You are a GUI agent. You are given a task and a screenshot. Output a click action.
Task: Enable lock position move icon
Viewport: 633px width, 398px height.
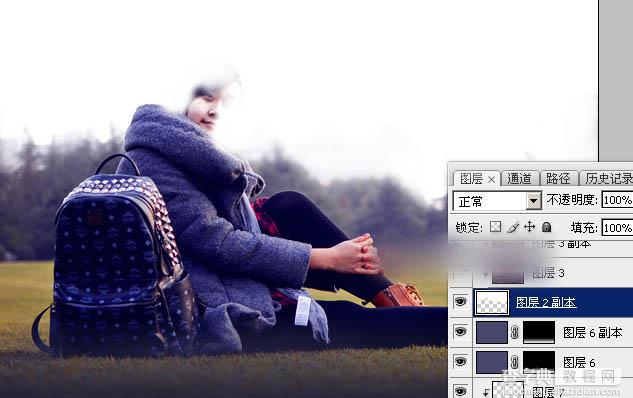529,227
